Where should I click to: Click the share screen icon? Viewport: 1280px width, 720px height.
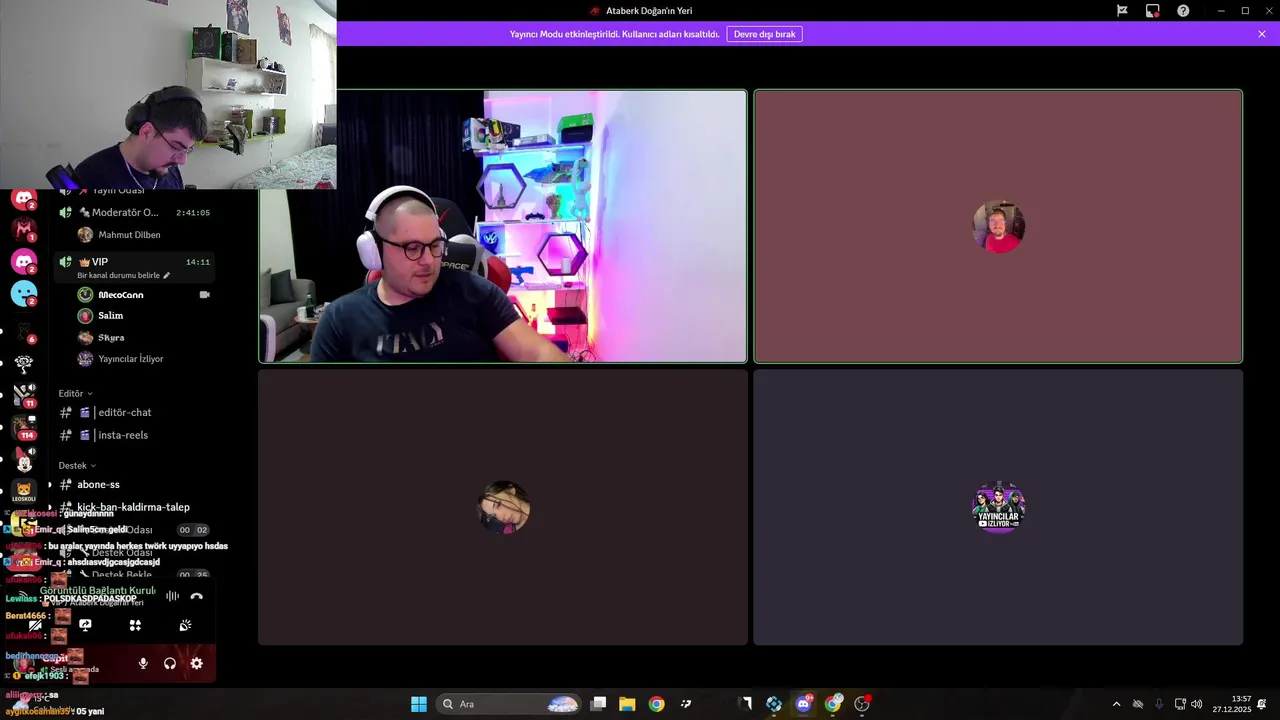86,625
